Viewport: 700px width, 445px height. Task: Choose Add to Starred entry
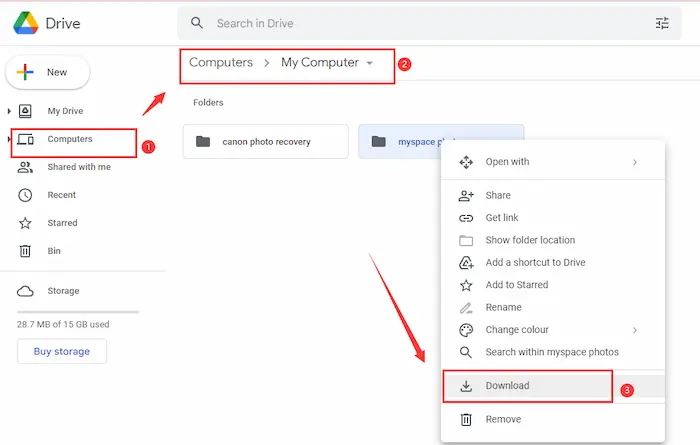pos(553,285)
